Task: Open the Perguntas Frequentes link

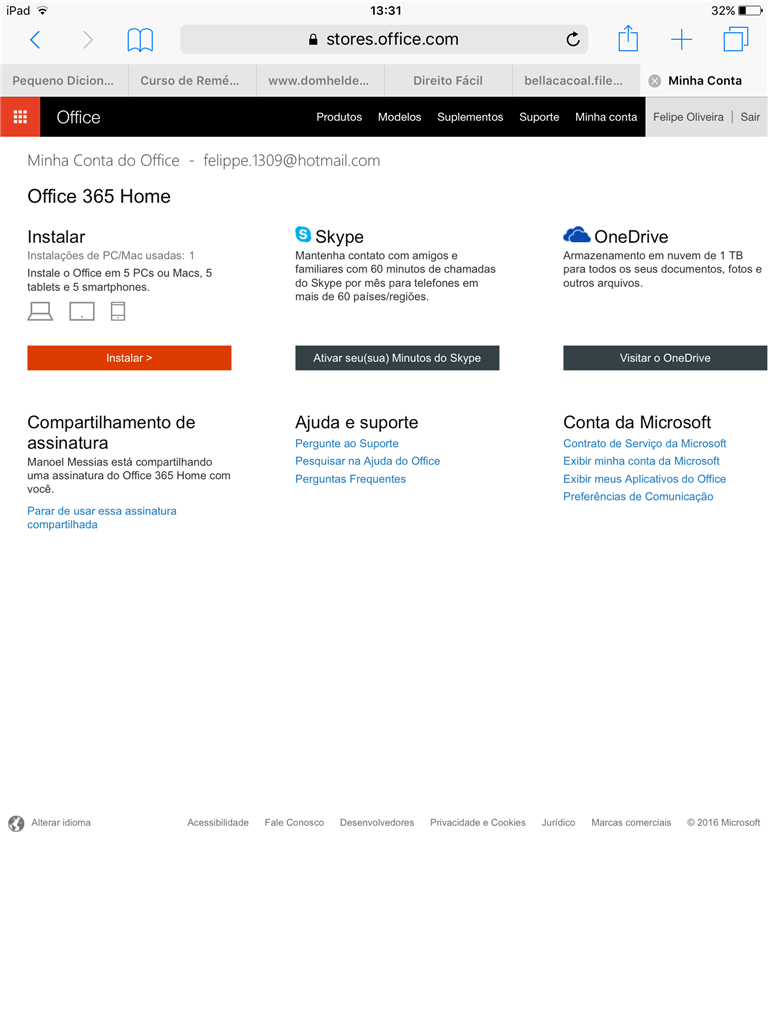Action: [351, 479]
